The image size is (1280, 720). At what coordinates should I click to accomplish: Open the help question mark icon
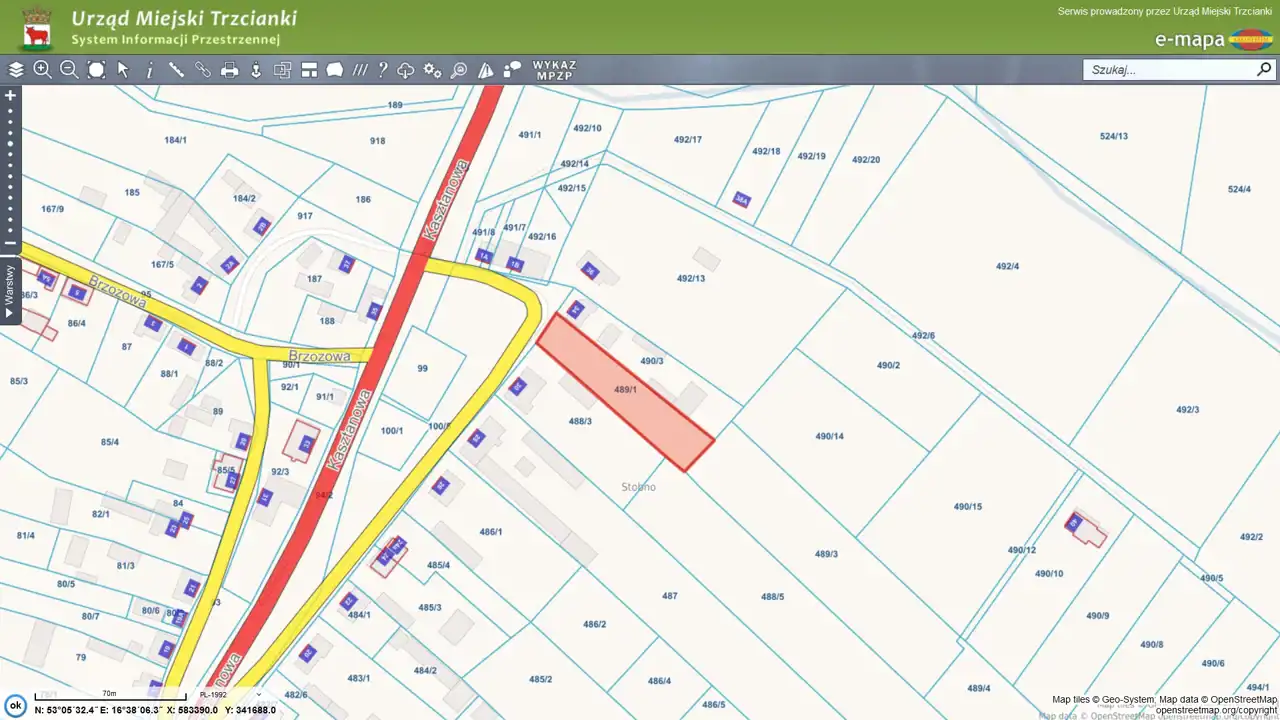pyautogui.click(x=382, y=70)
